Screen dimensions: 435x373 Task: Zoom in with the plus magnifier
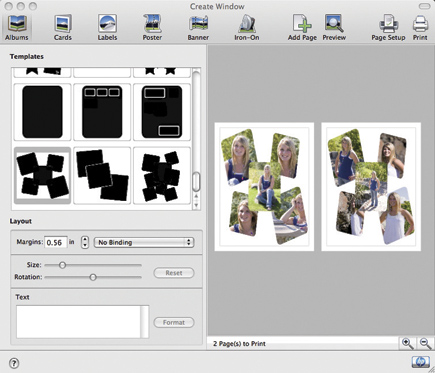[x=407, y=343]
